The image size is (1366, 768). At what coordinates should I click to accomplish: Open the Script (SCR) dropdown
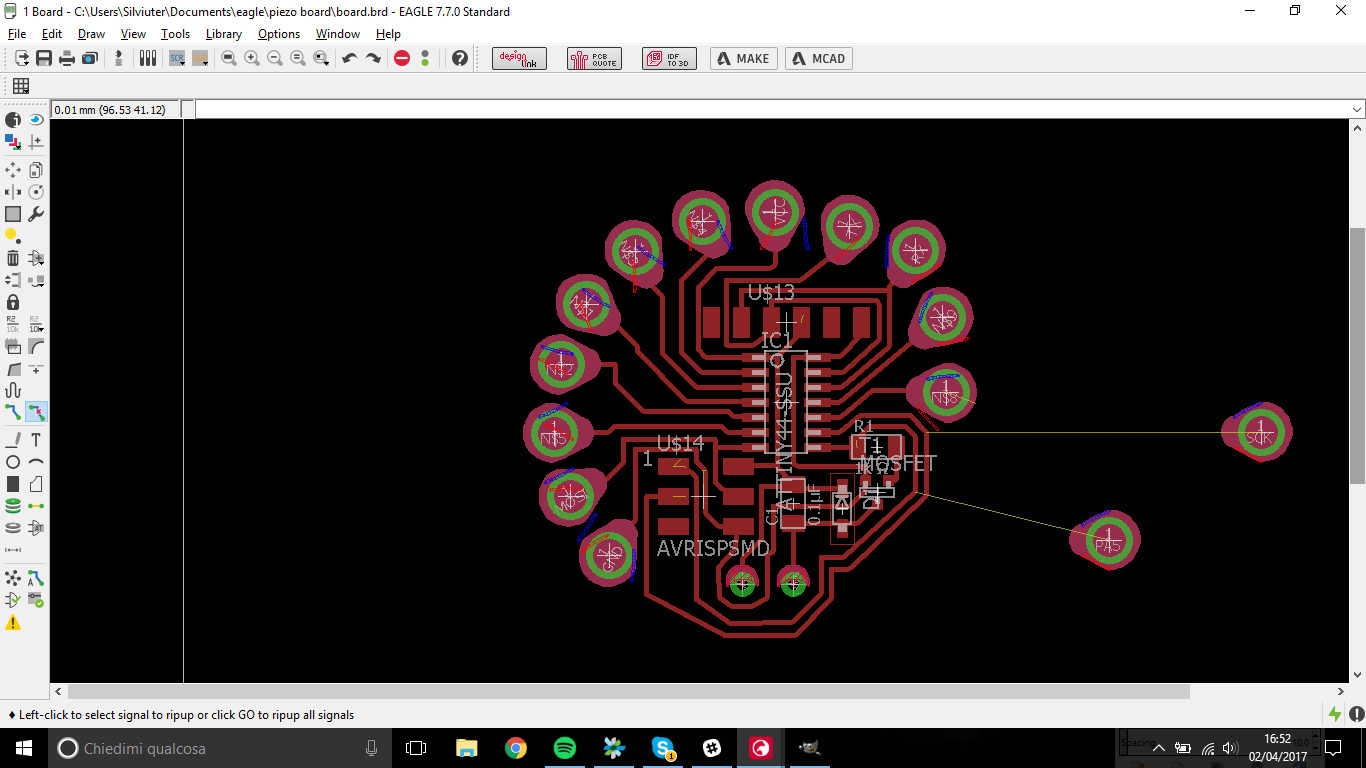point(177,58)
